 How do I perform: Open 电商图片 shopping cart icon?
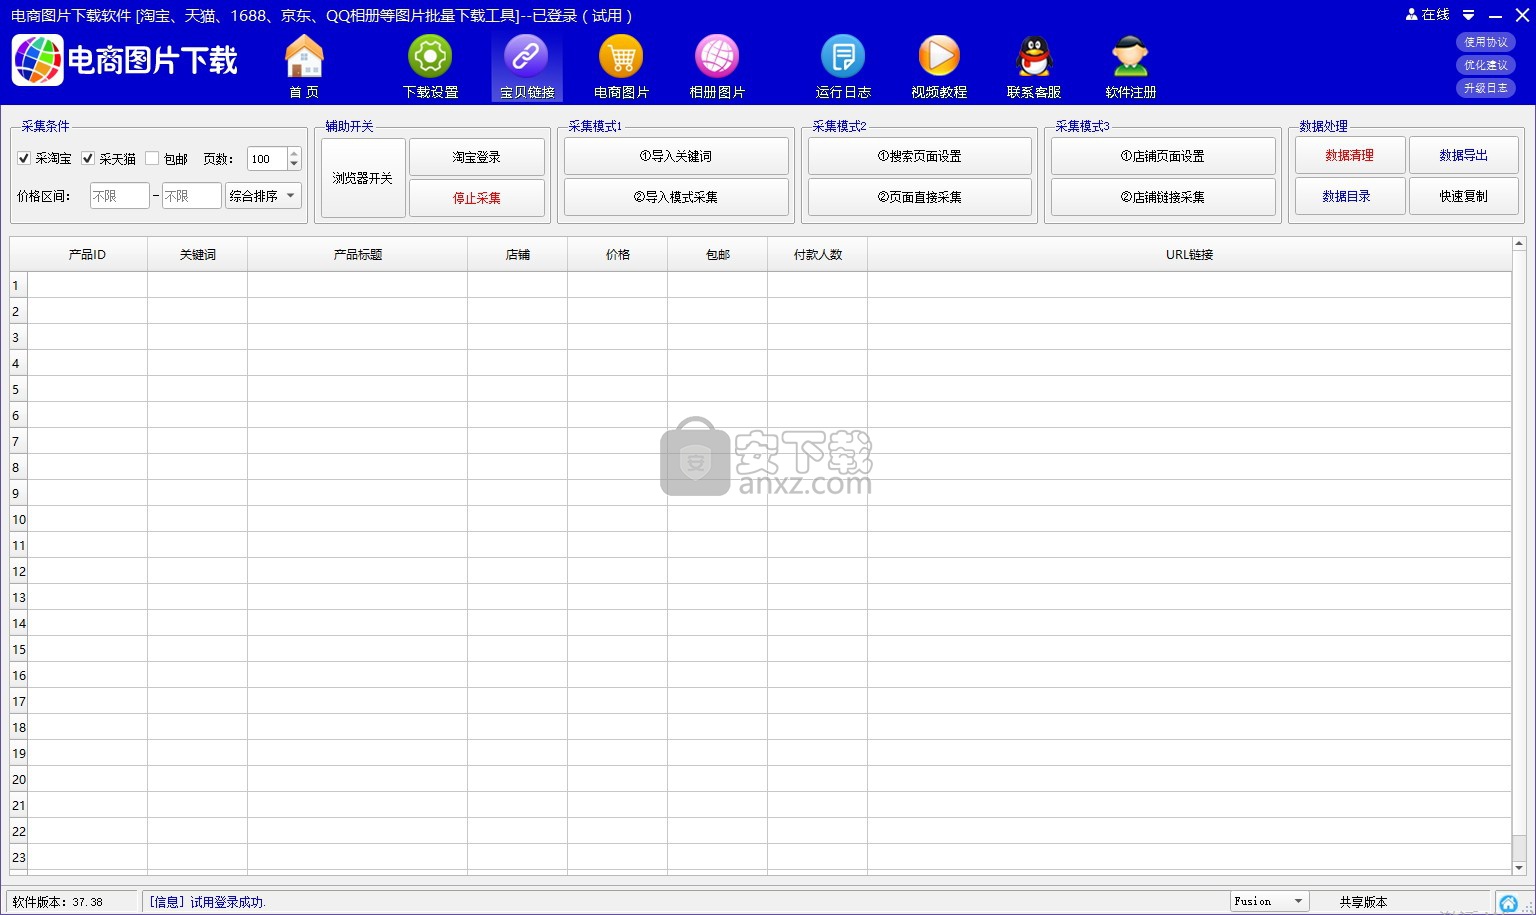[x=621, y=57]
